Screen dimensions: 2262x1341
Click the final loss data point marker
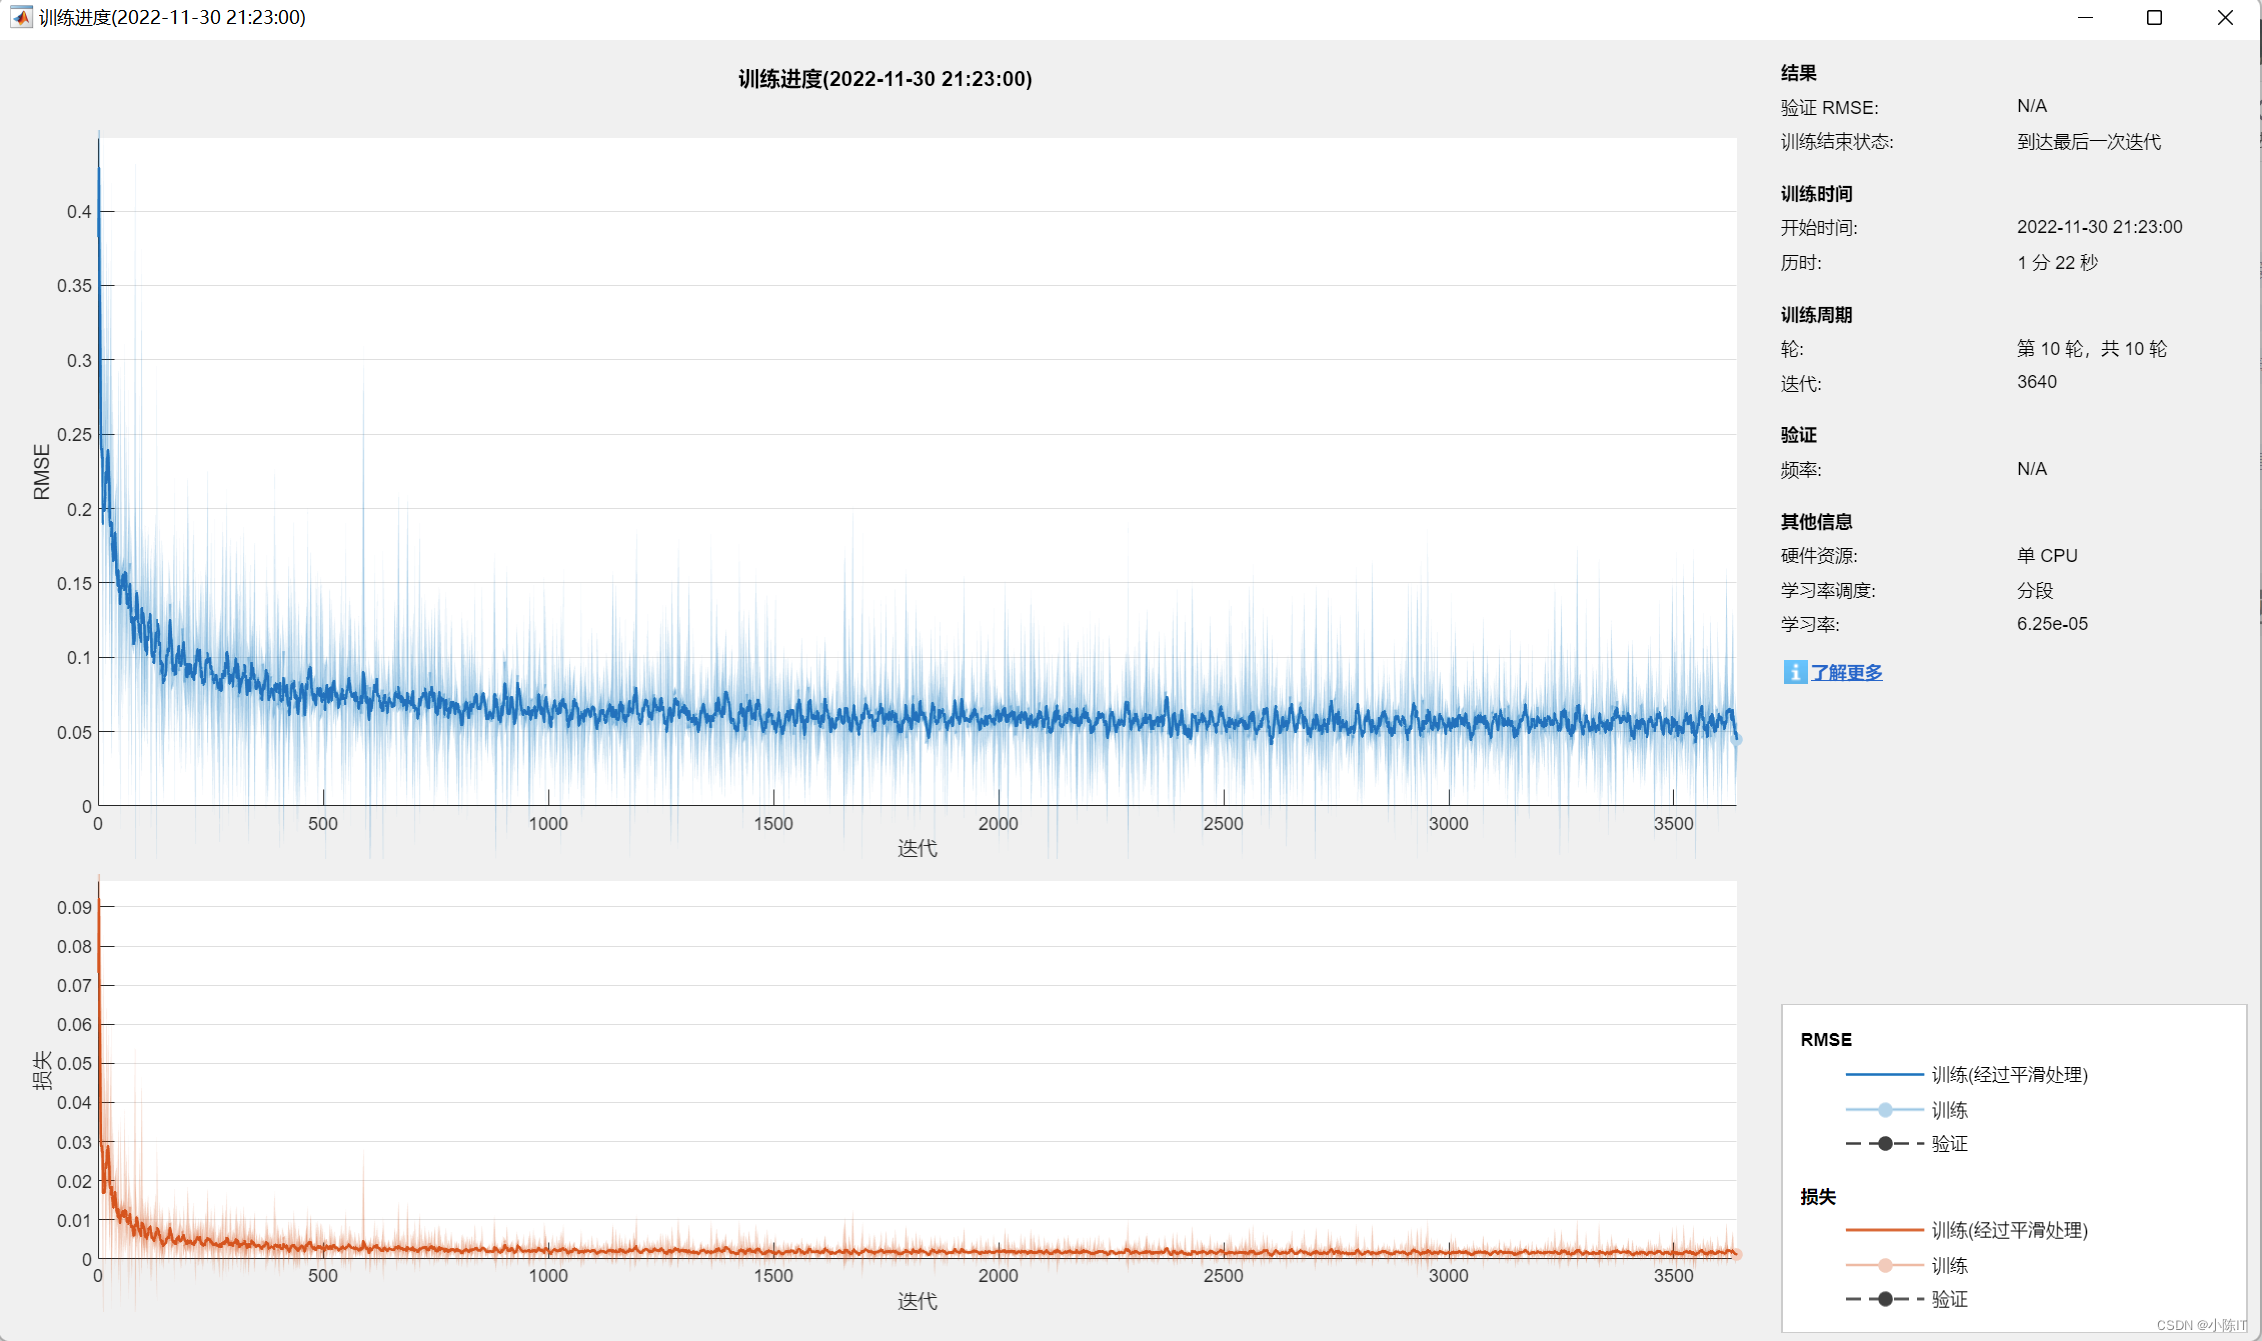click(x=1736, y=1254)
